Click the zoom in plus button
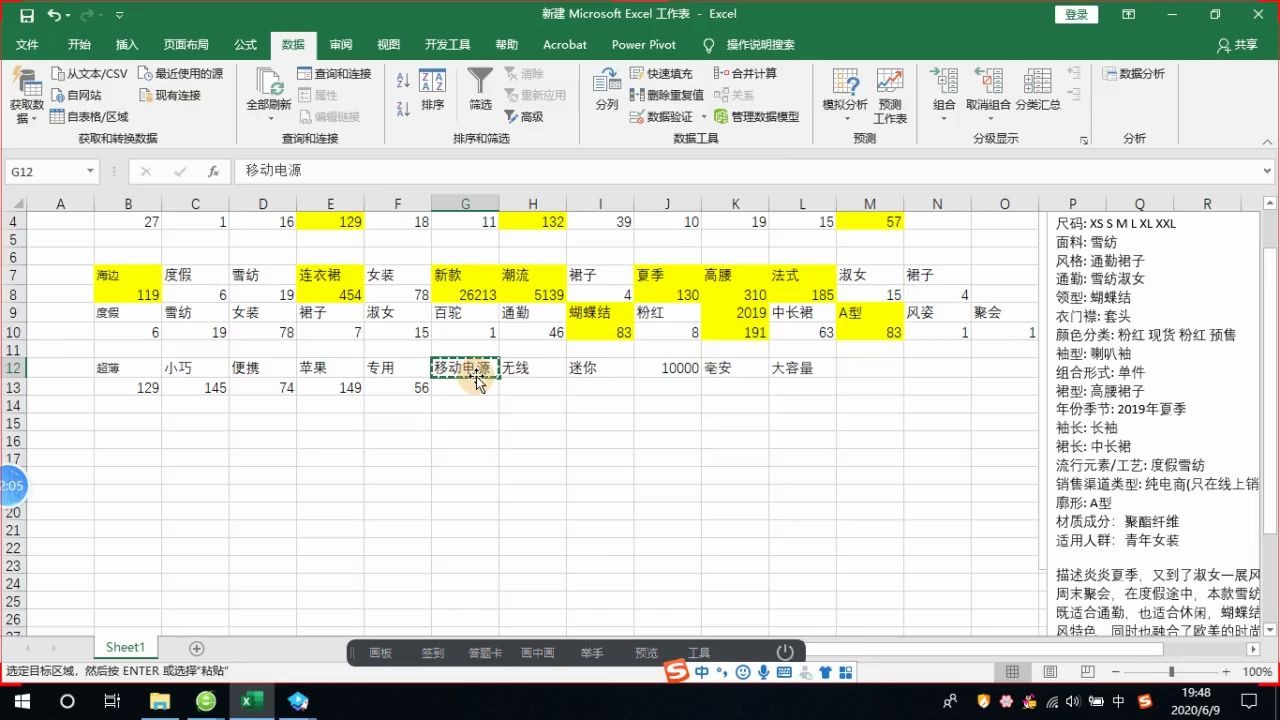Screen dimensions: 1280x720 pos(1226,672)
